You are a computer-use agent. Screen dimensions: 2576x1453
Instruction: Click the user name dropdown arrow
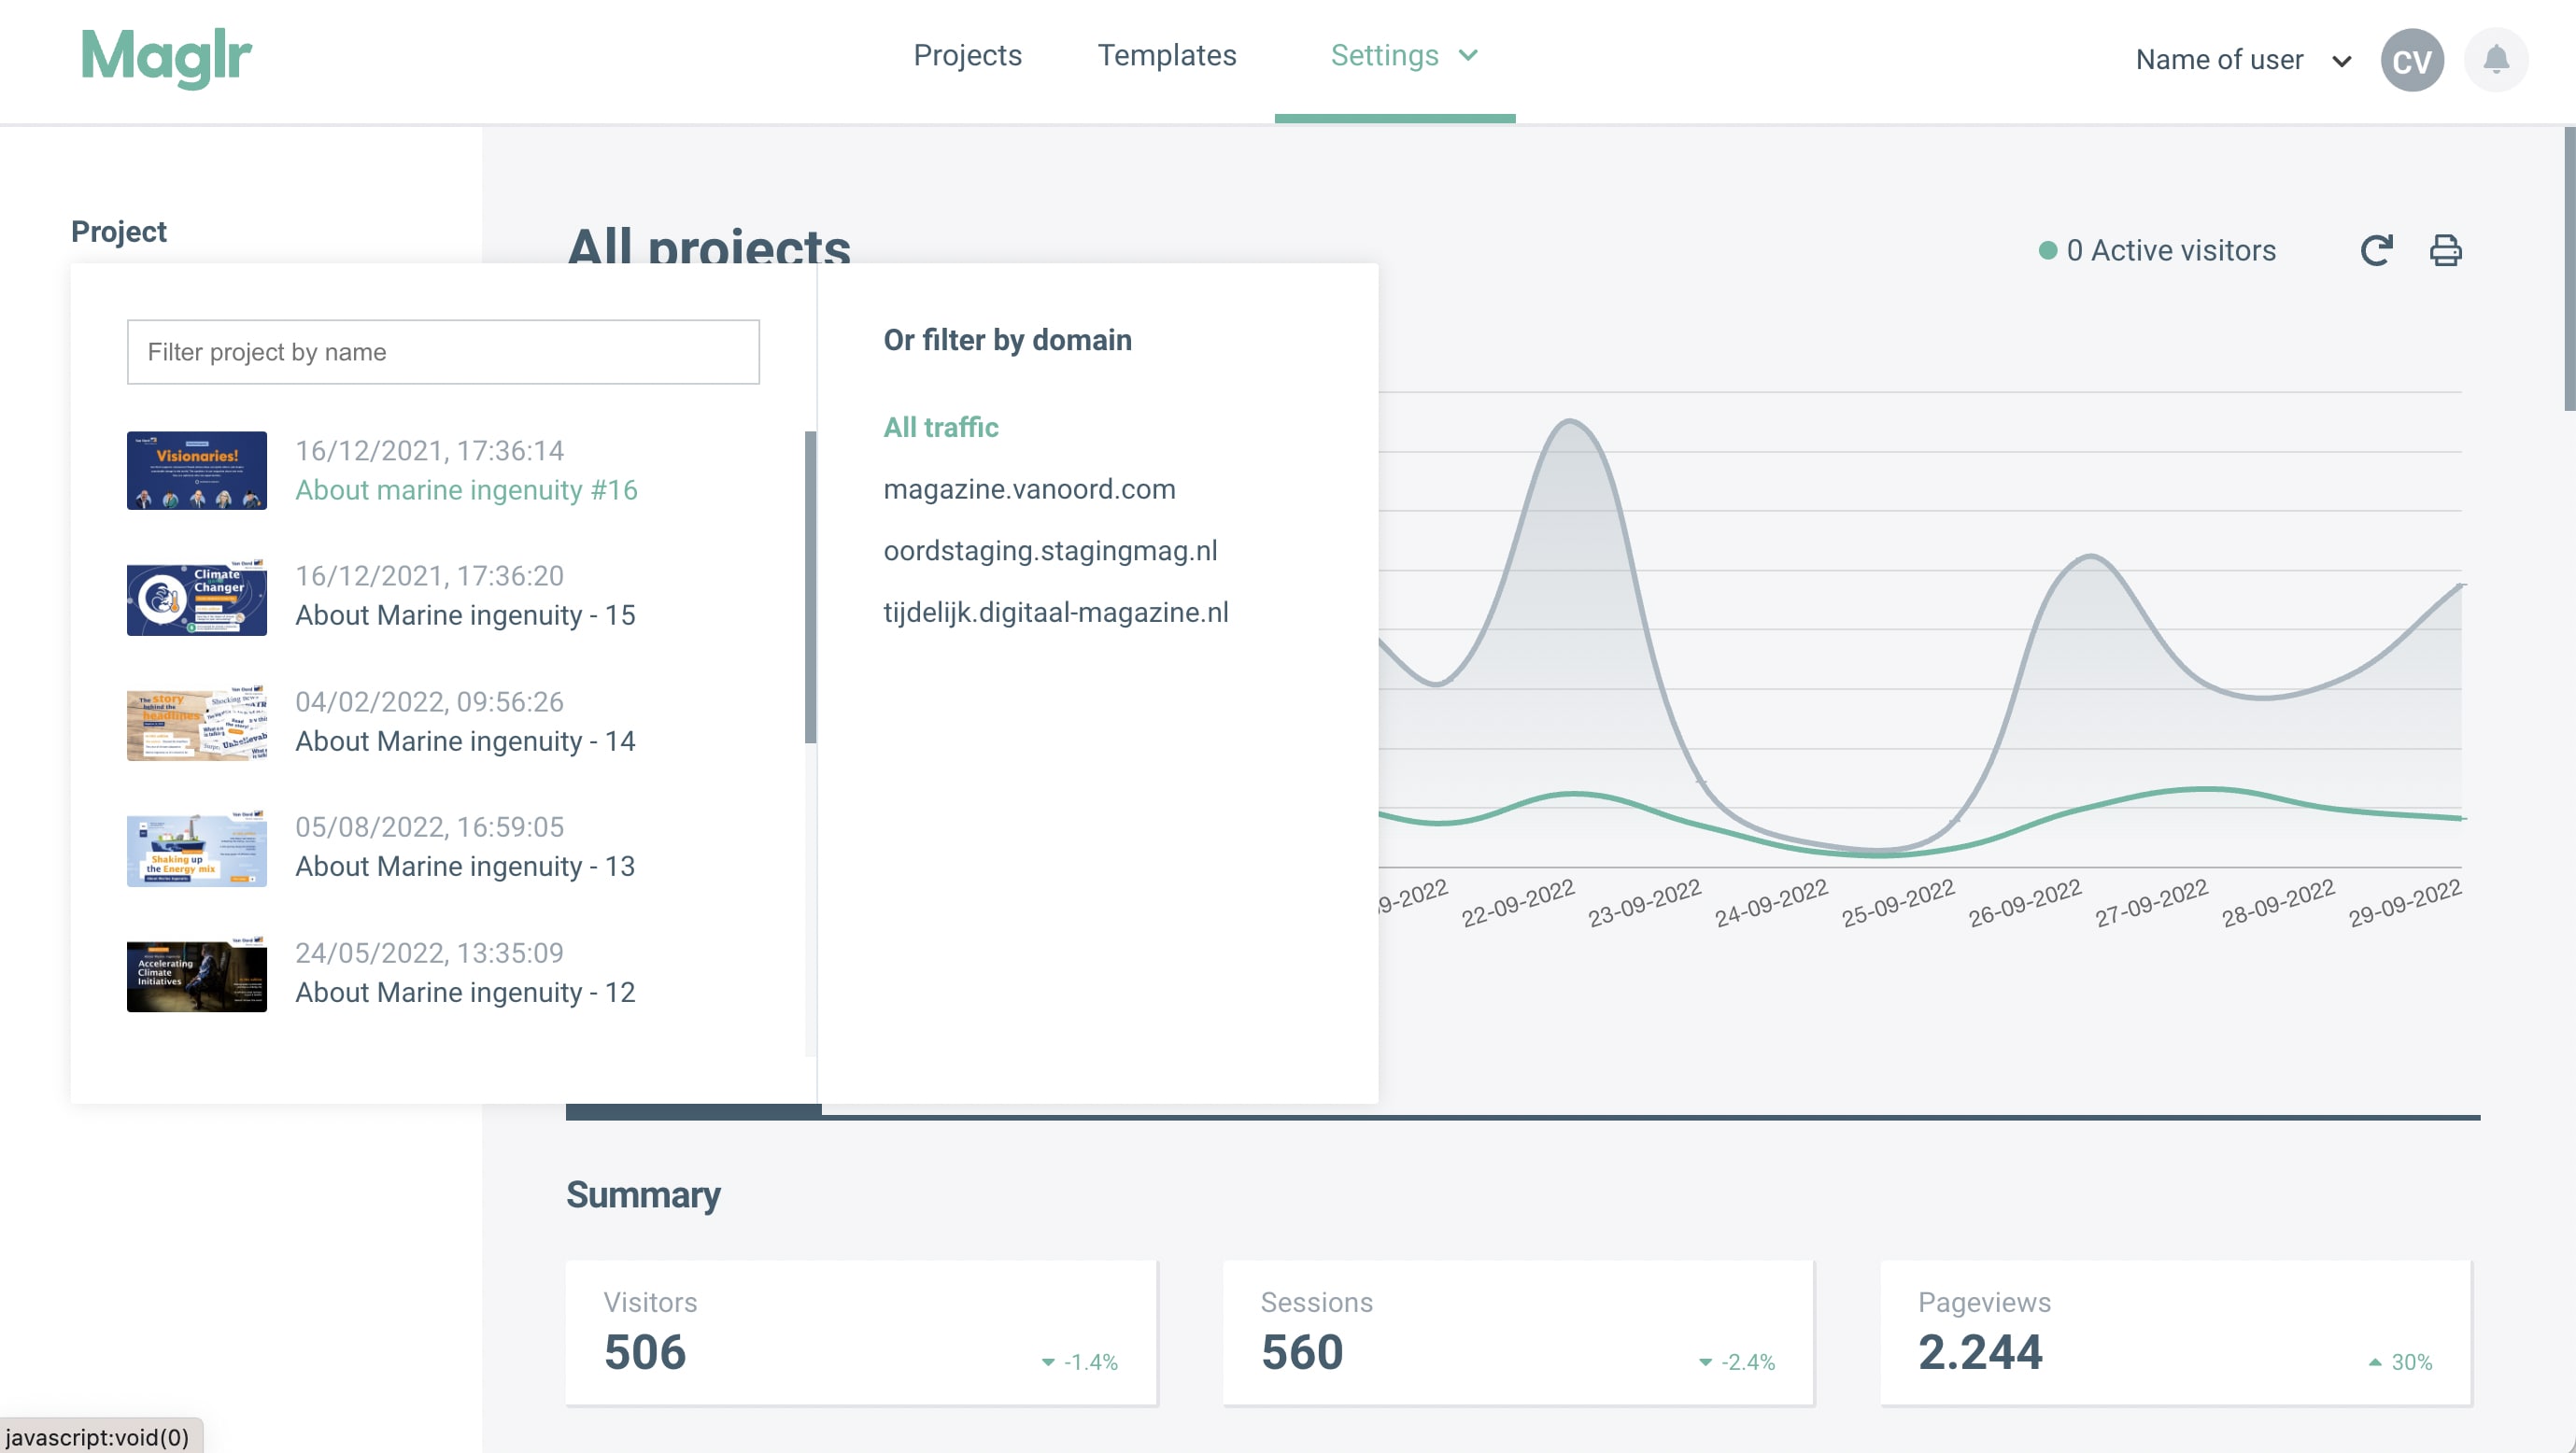(2344, 57)
